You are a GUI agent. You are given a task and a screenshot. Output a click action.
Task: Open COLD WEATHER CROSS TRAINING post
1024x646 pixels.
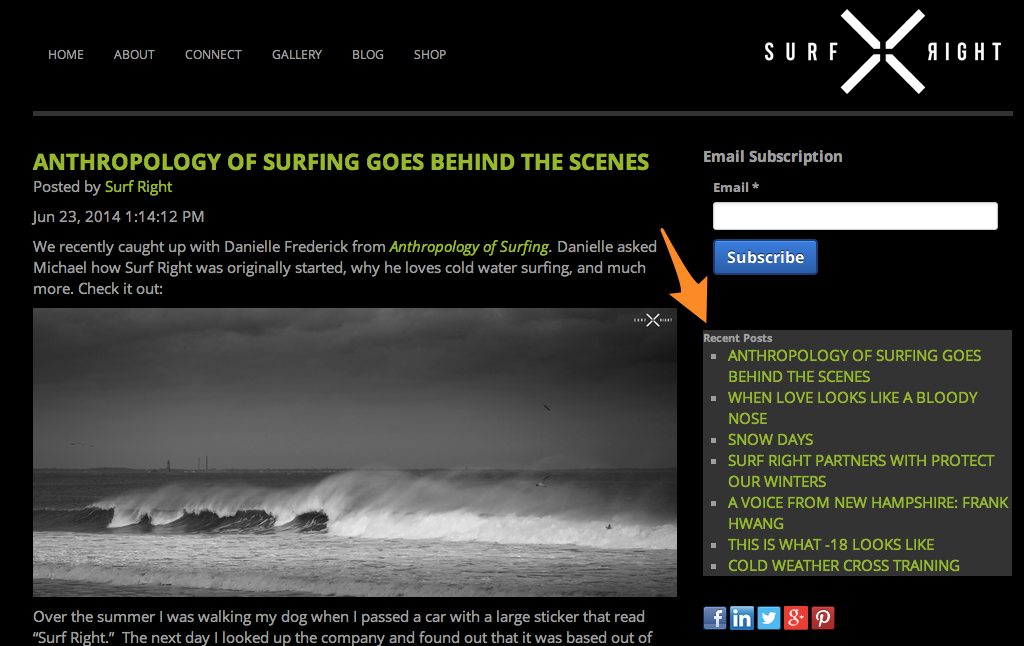(844, 566)
